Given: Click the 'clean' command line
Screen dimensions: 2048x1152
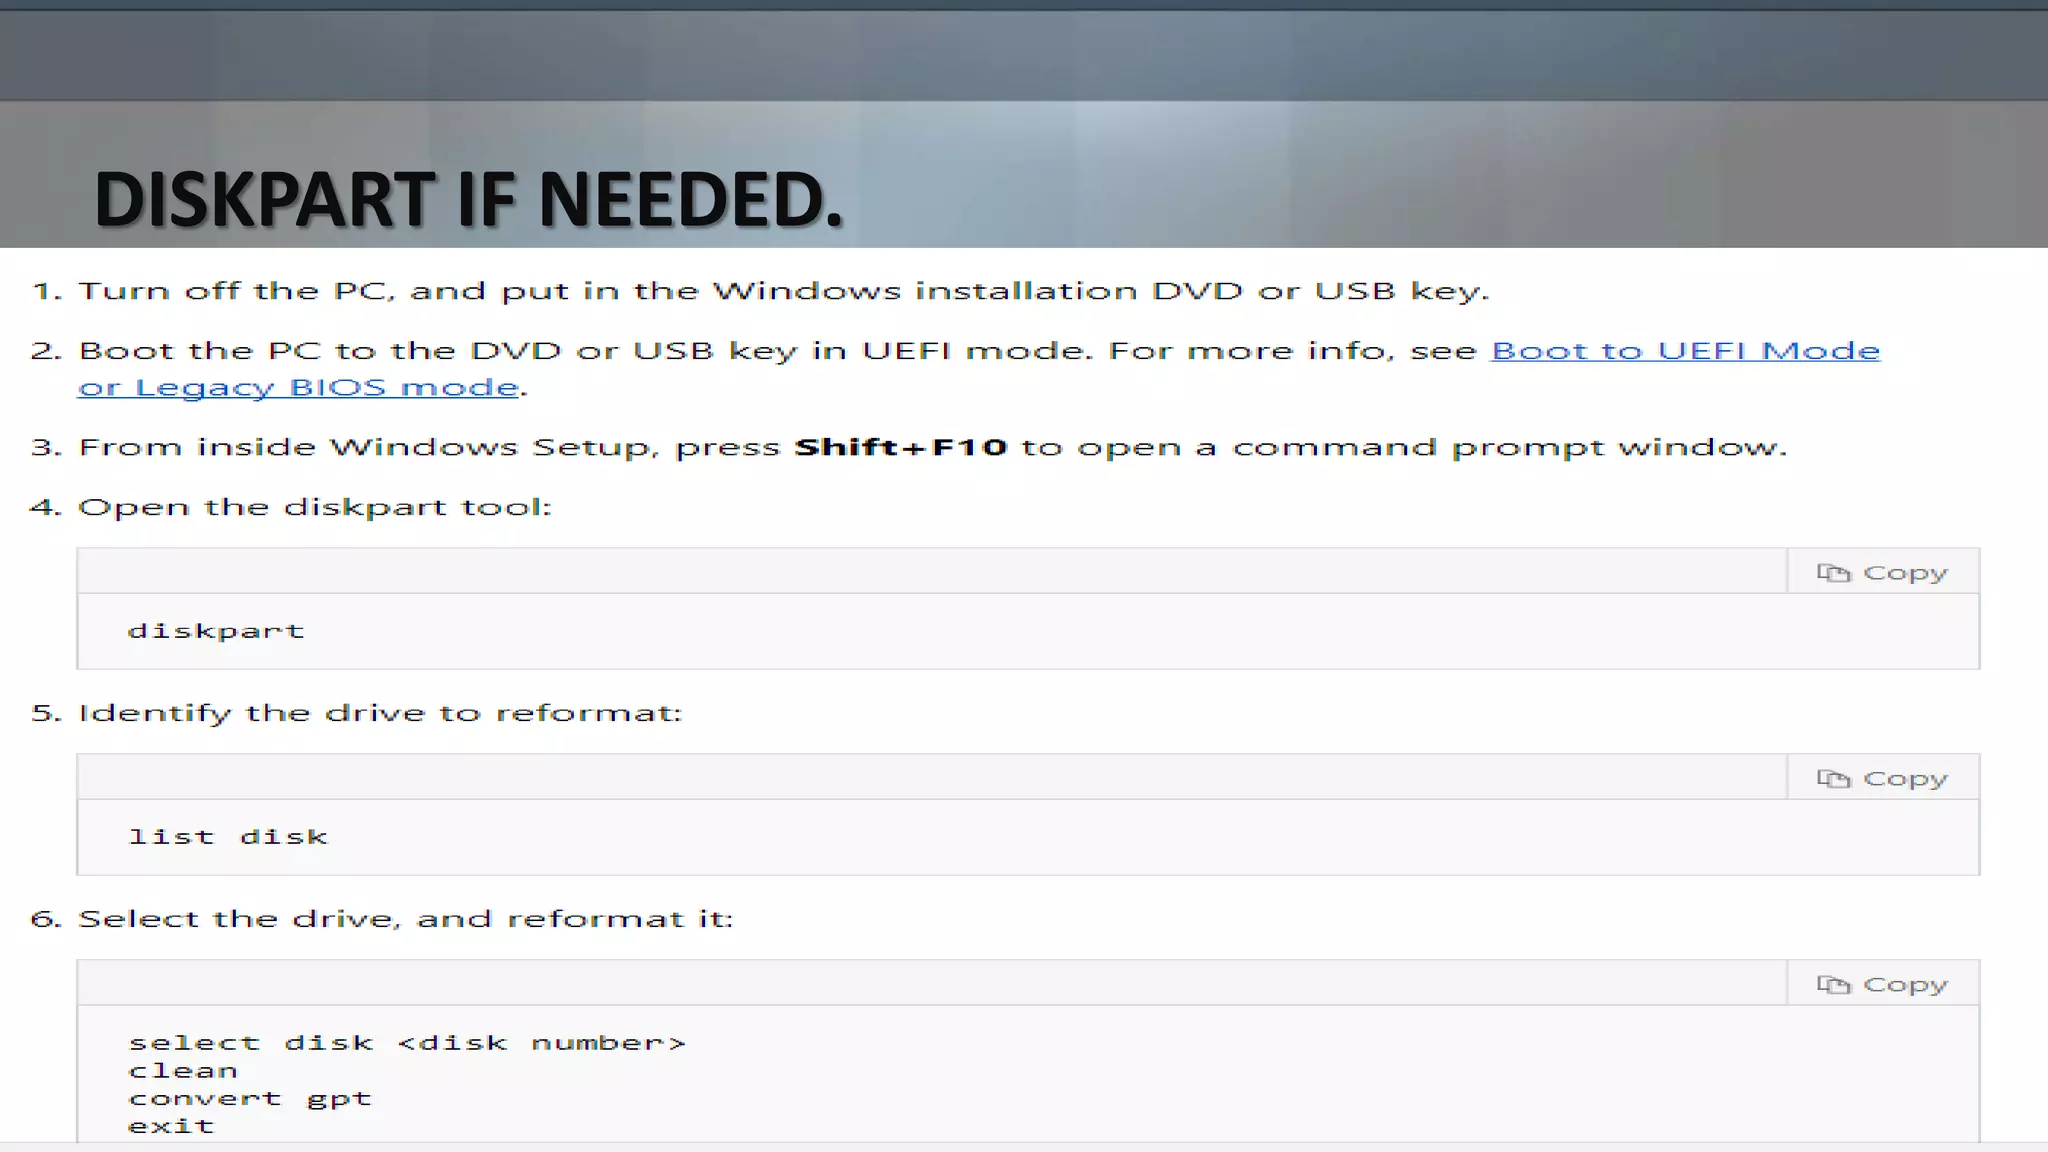Looking at the screenshot, I should [x=183, y=1071].
